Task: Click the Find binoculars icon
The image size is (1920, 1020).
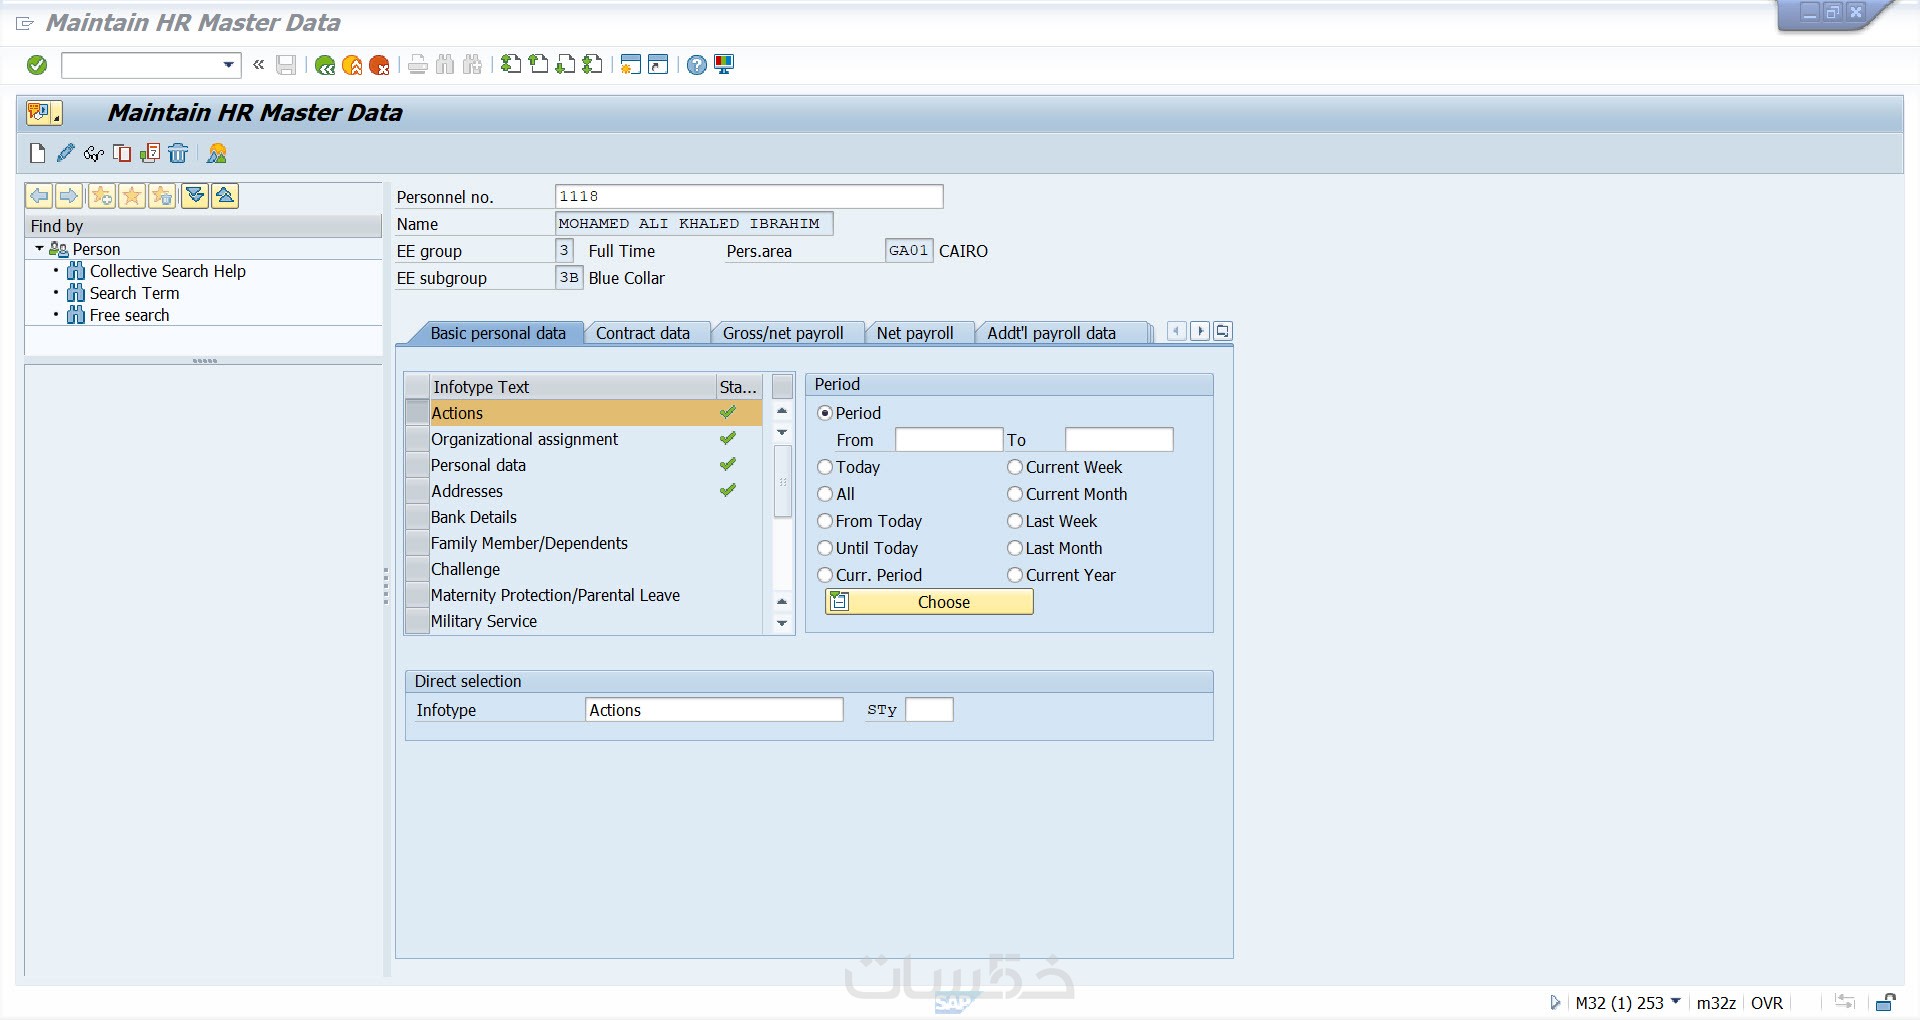Action: click(445, 65)
